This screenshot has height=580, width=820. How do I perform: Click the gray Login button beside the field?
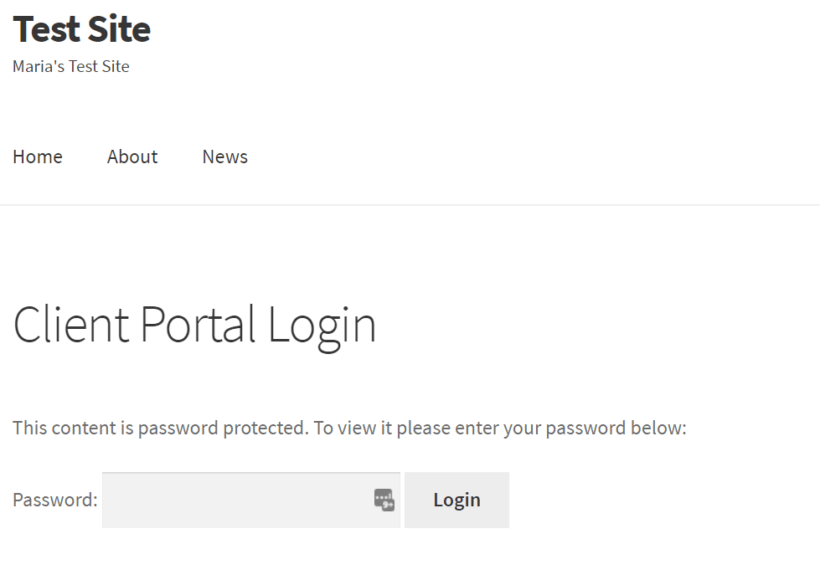click(456, 499)
